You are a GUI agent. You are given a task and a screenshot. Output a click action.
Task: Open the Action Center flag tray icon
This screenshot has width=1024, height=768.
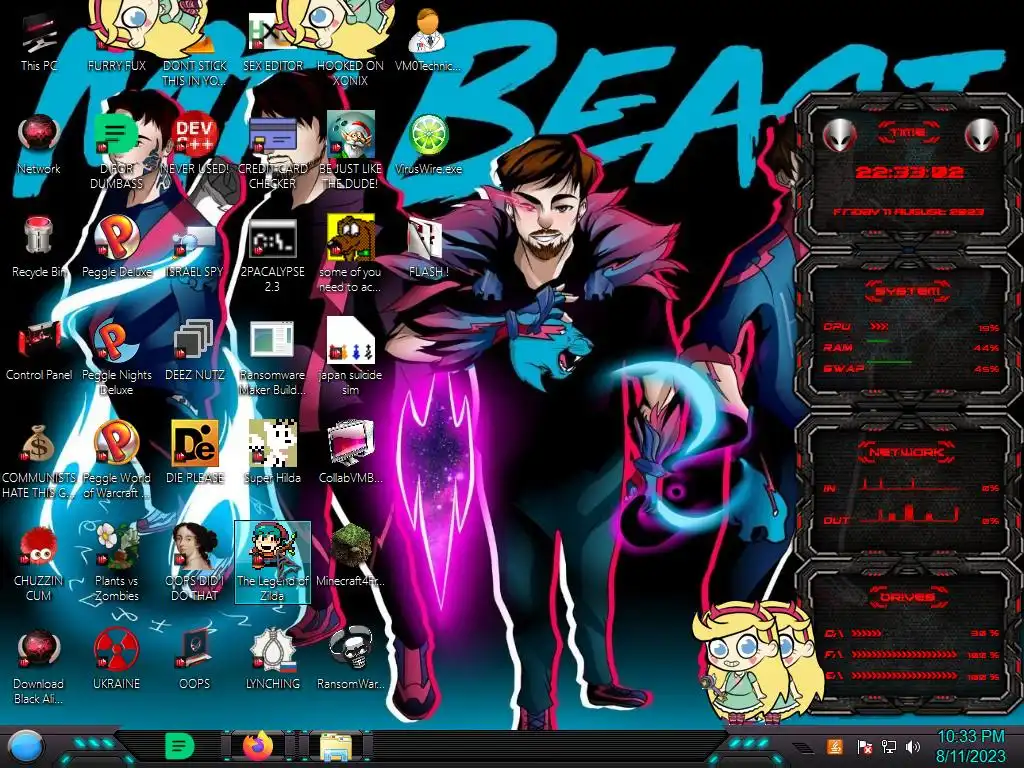(864, 746)
